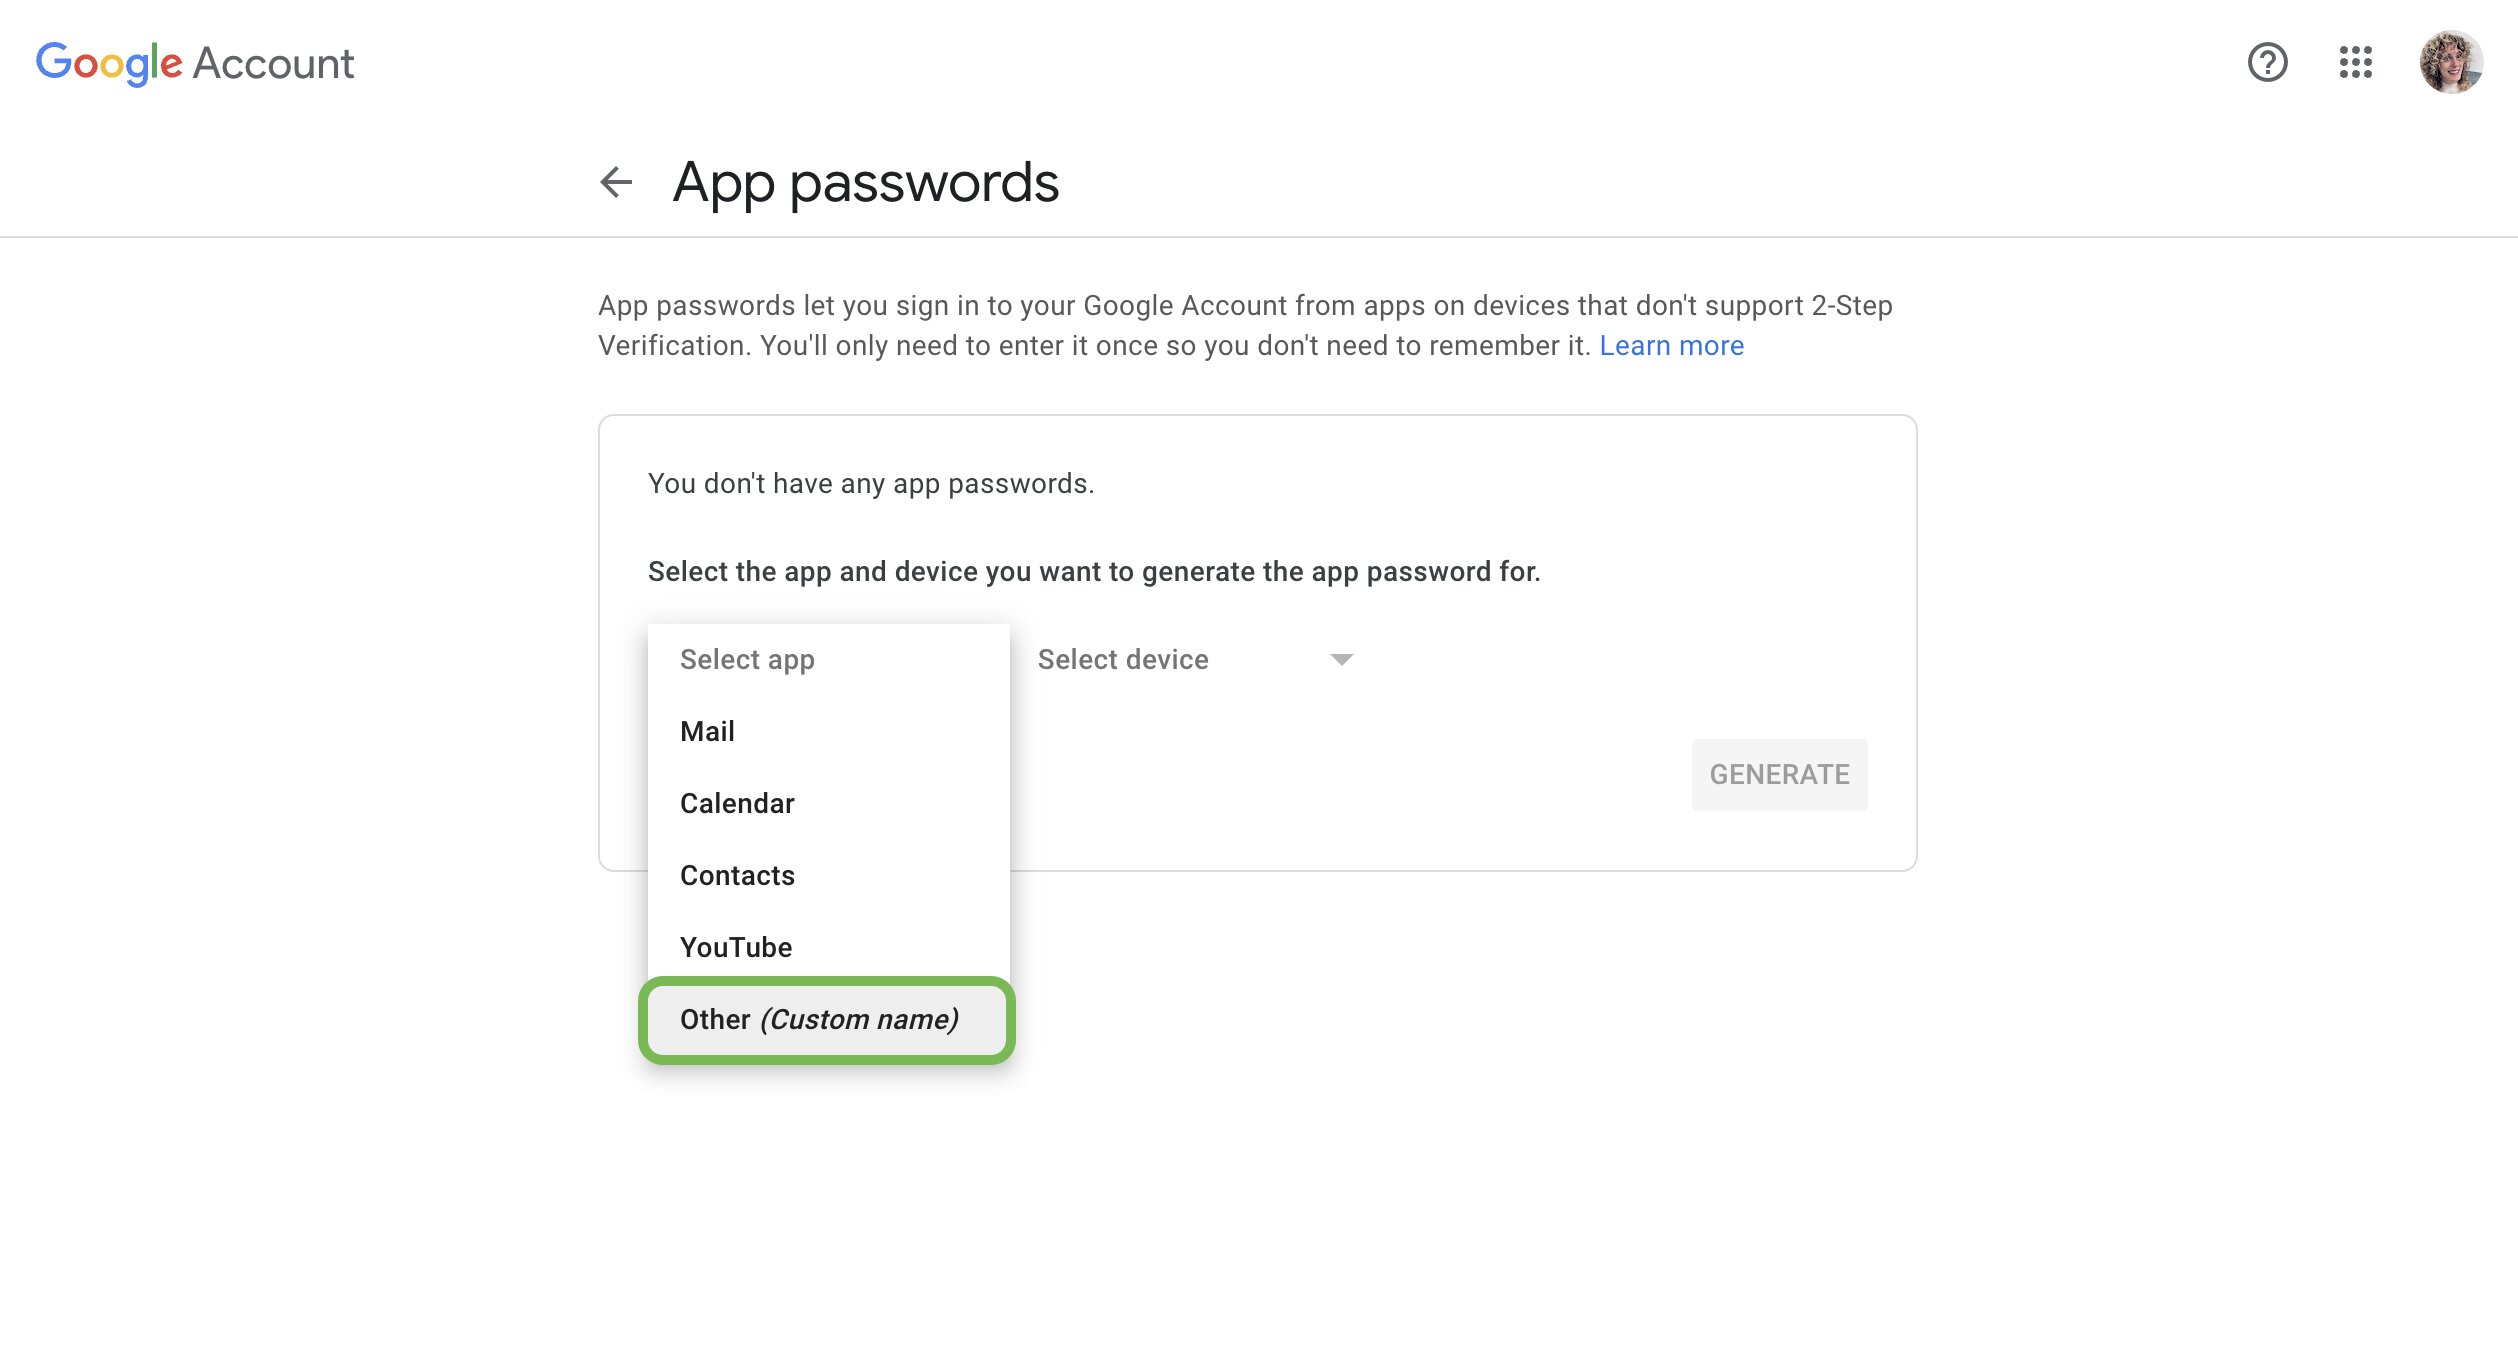Open the Select device dropdown

click(x=1123, y=658)
